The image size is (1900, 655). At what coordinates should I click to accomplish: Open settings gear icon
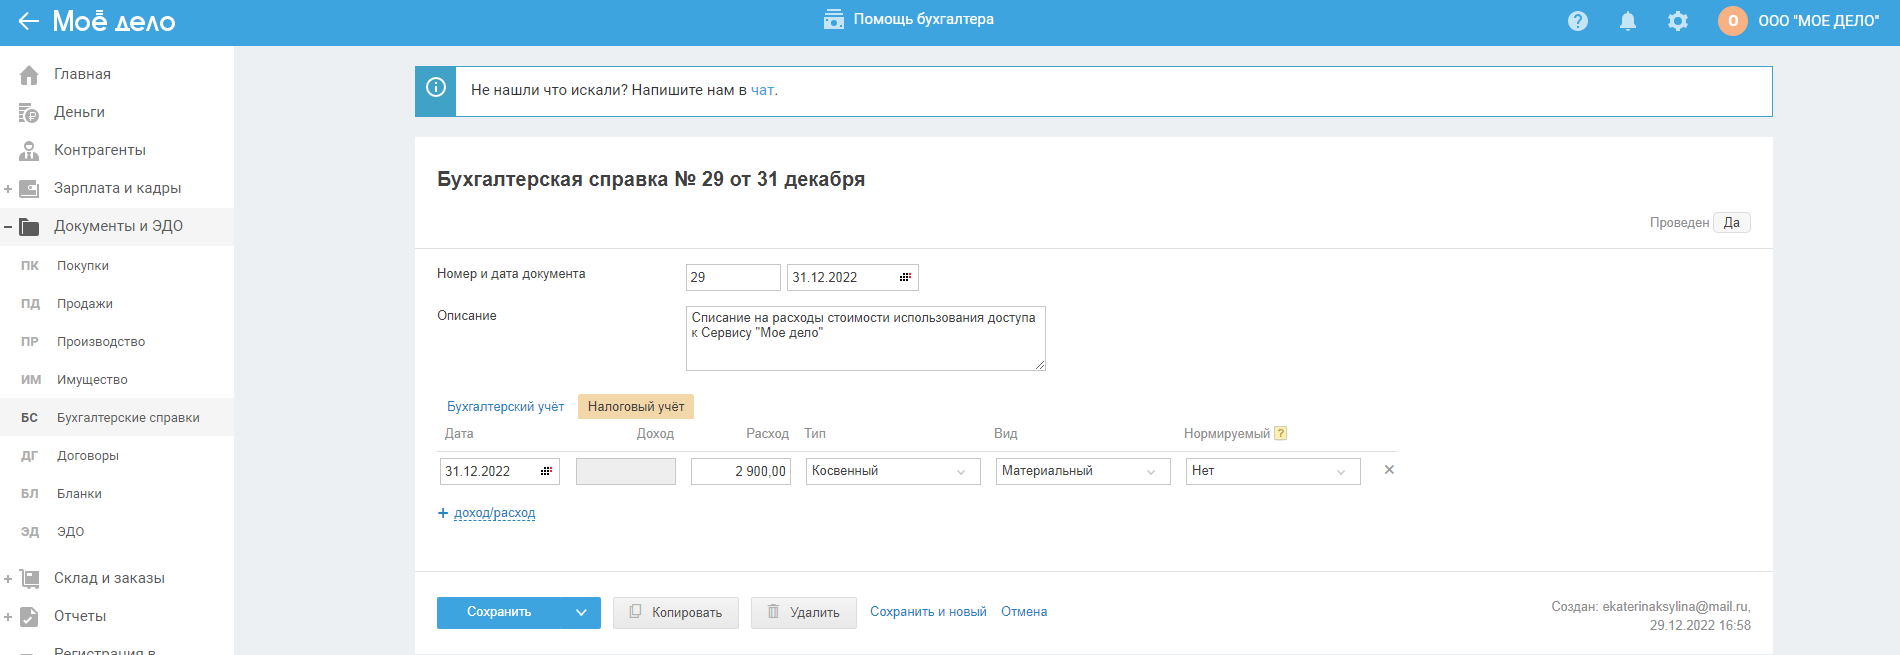tap(1678, 21)
